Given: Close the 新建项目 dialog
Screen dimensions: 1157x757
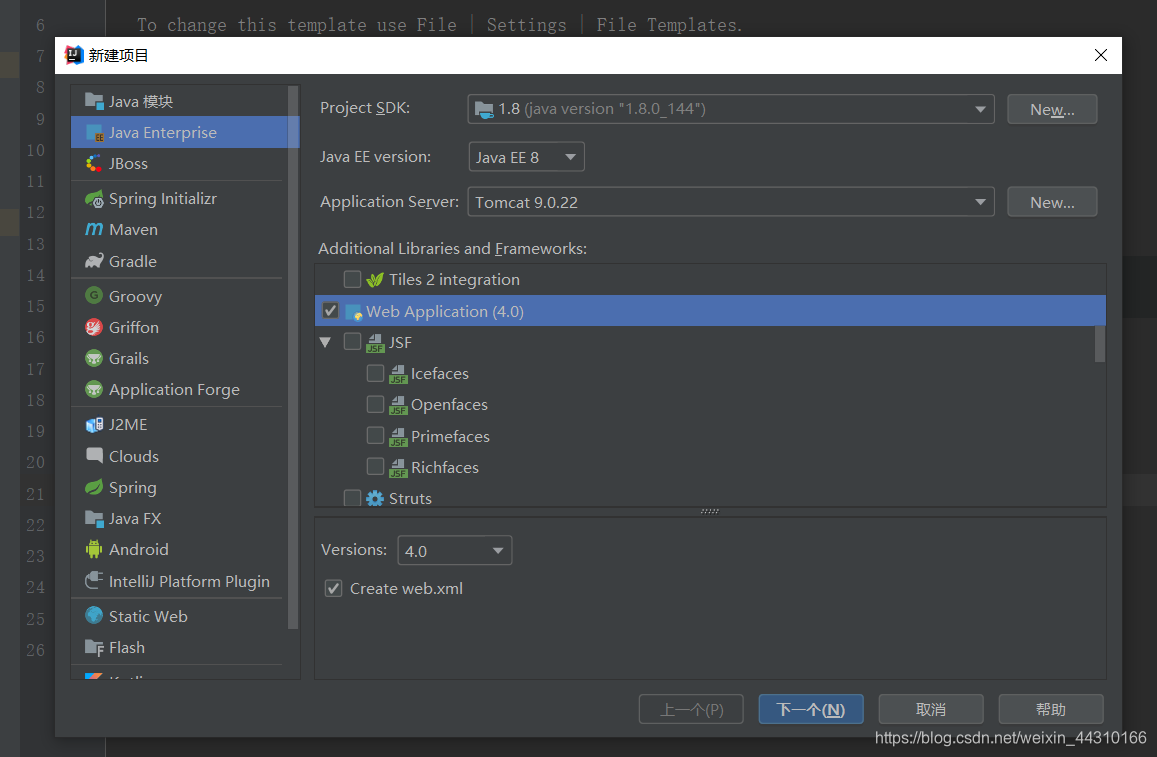Looking at the screenshot, I should click(x=1100, y=55).
